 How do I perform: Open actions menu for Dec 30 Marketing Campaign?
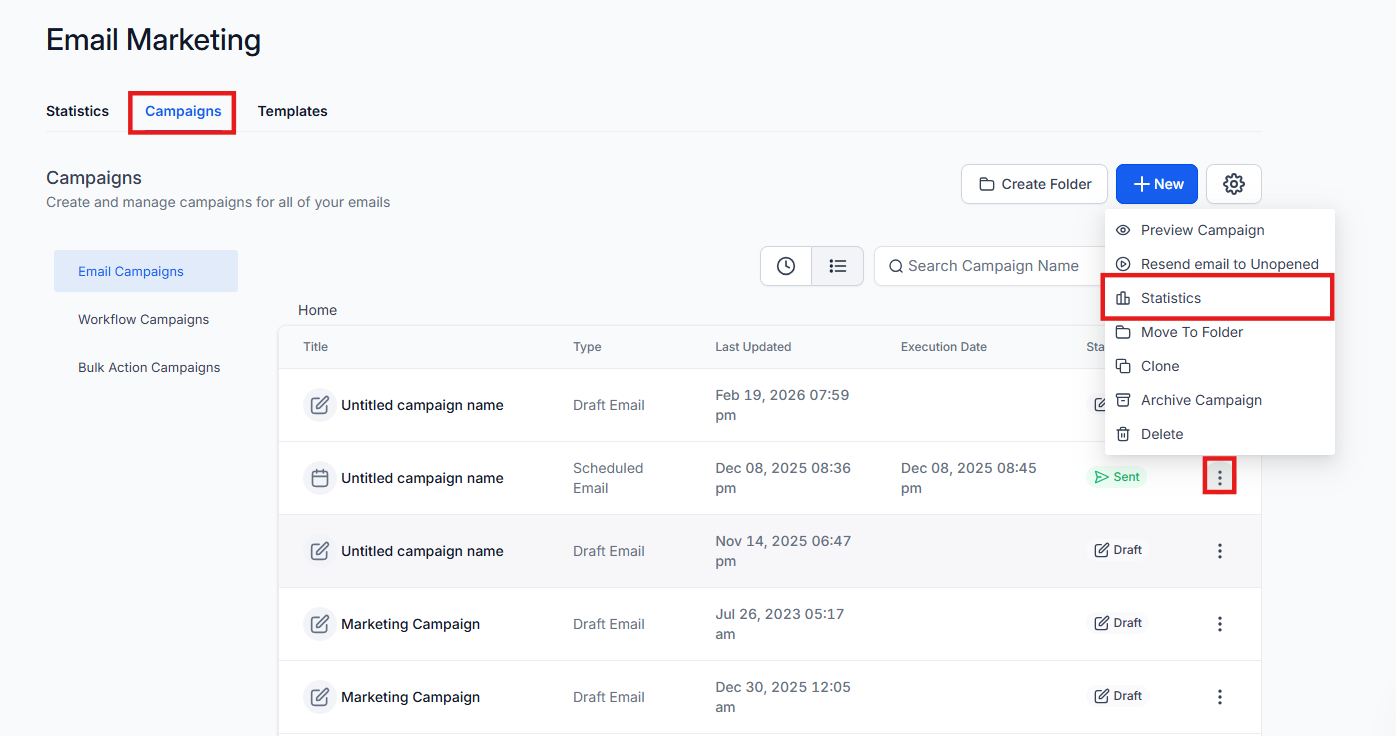1219,697
